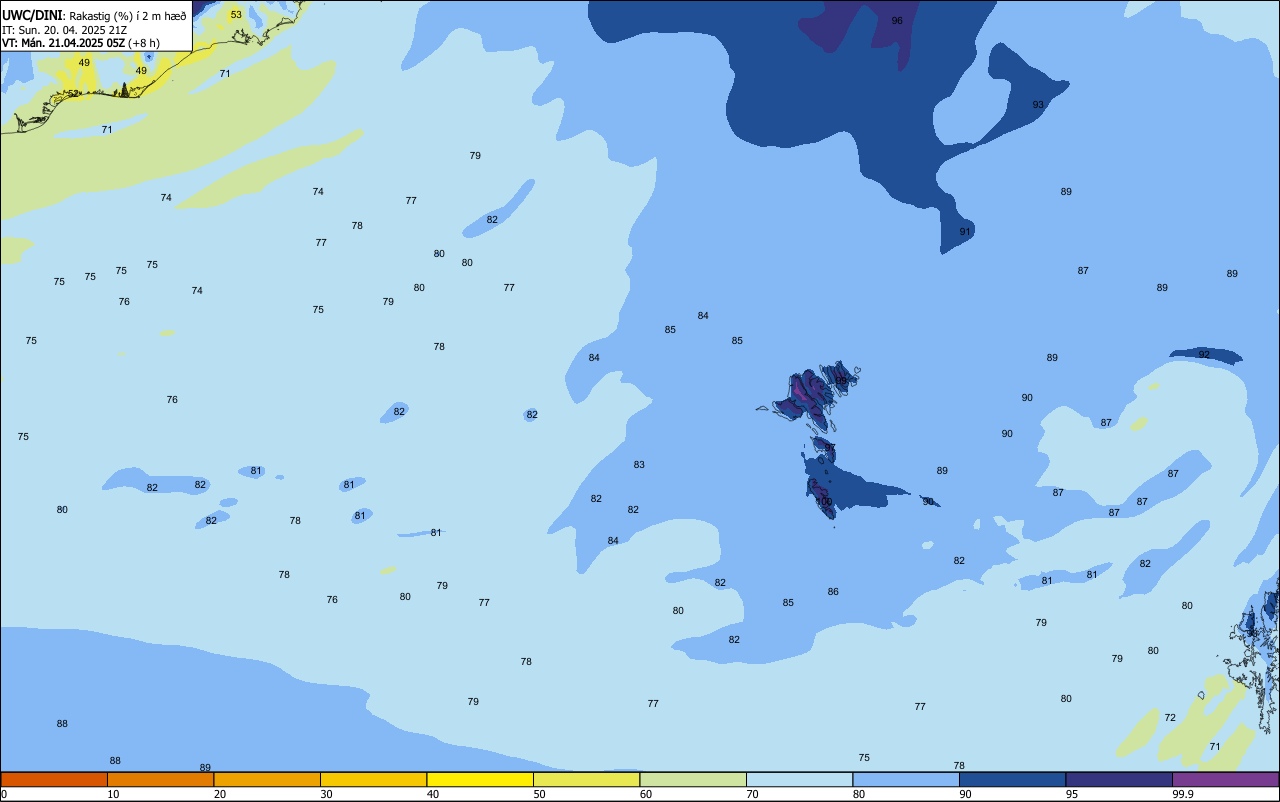Viewport: 1280px width, 802px height.
Task: Click the legend tick label '60'
Action: click(x=646, y=794)
